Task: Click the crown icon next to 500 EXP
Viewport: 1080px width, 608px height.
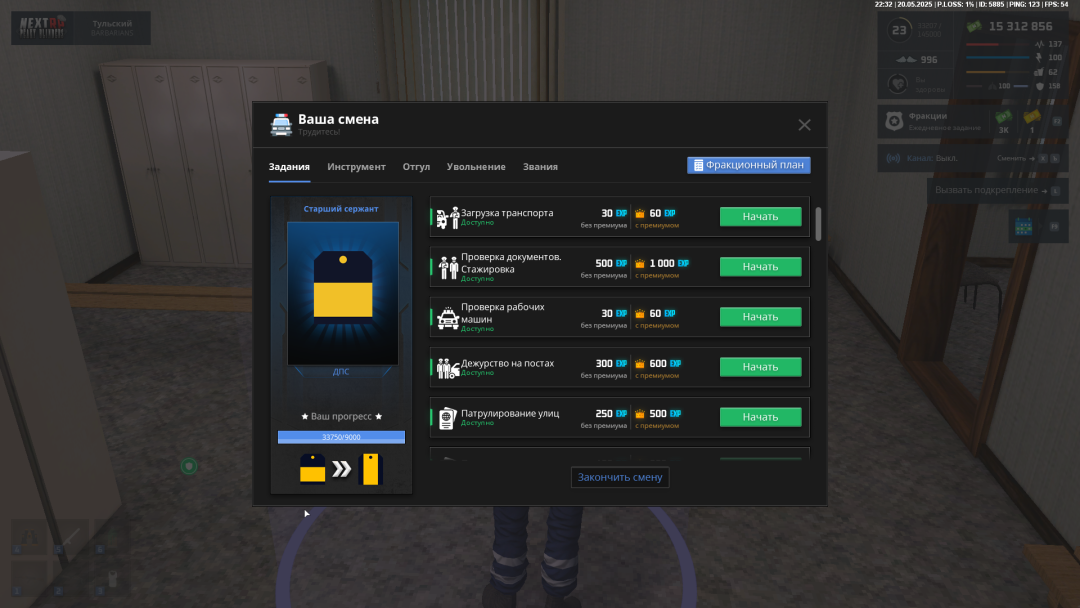Action: 640,414
